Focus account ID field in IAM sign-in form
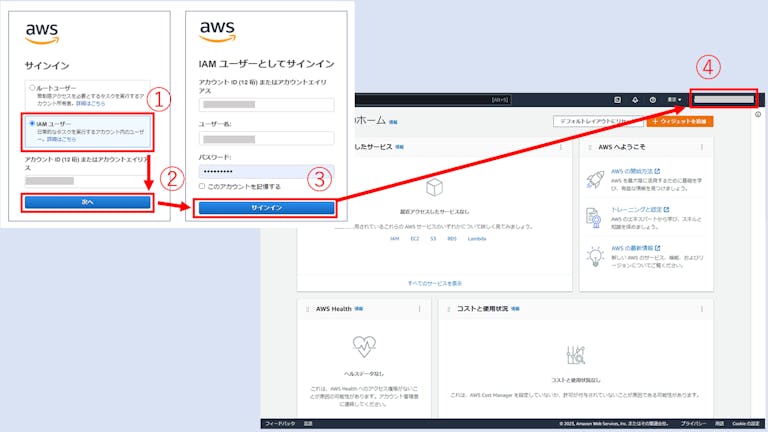The image size is (768, 432). 266,104
